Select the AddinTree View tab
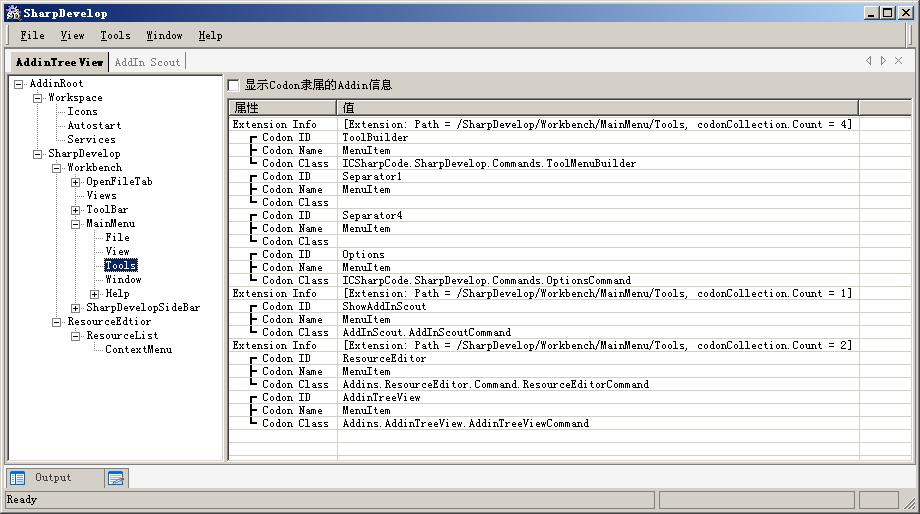This screenshot has width=920, height=514. click(x=59, y=62)
